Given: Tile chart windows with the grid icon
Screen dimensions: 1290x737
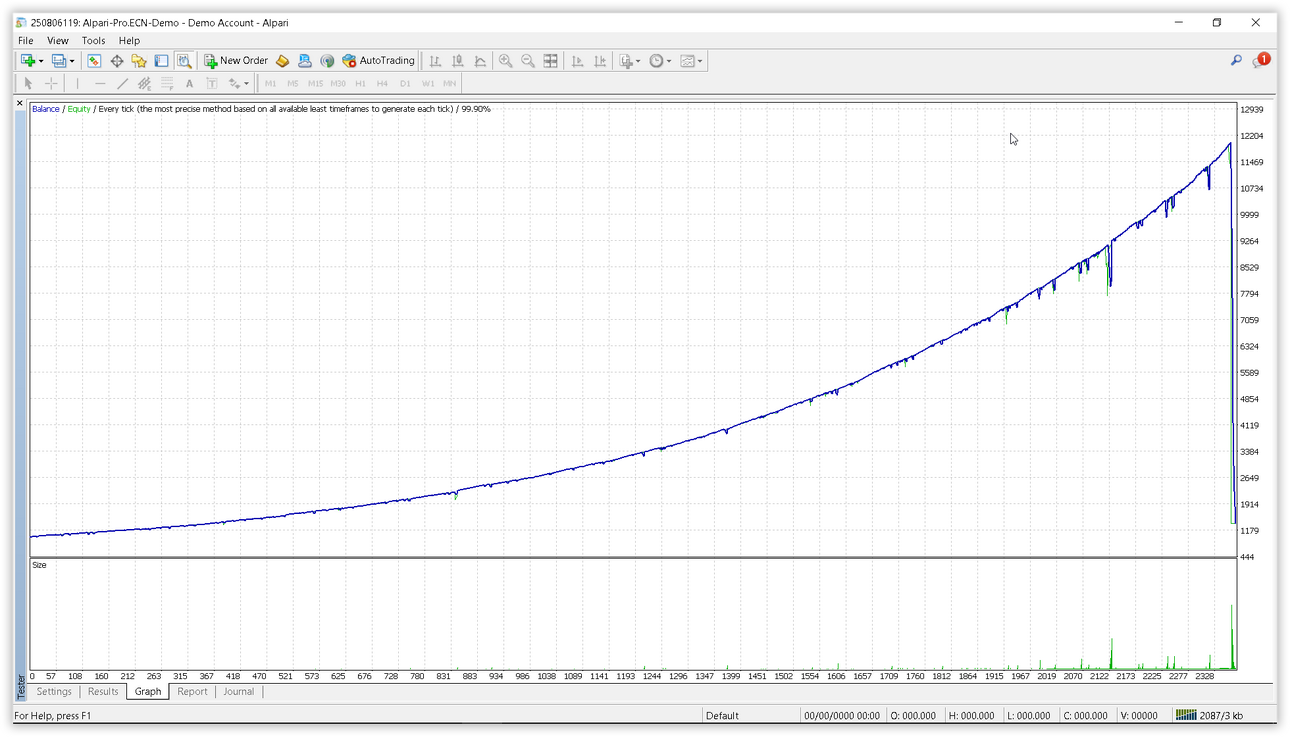Looking at the screenshot, I should 550,61.
